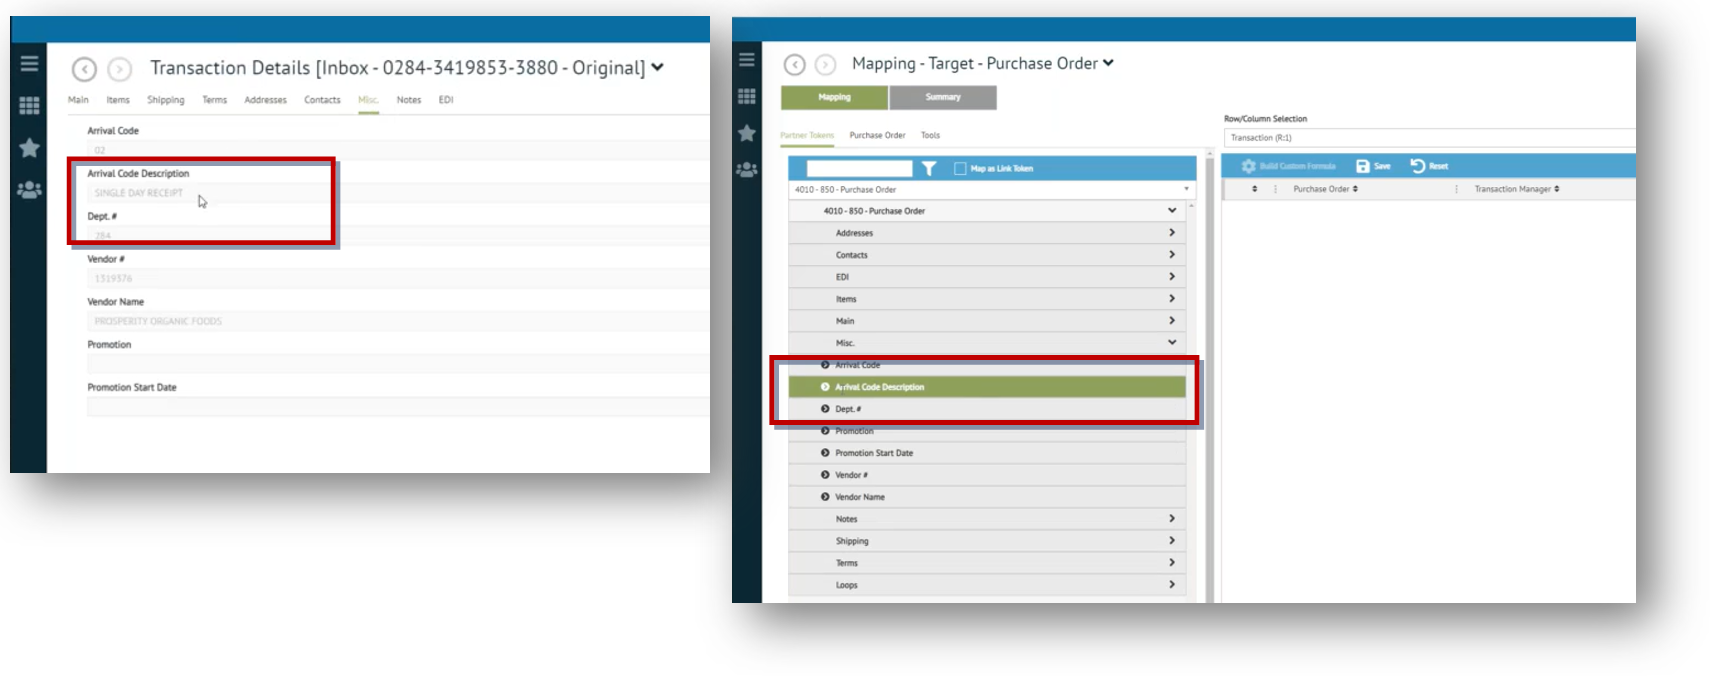The height and width of the screenshot is (676, 1716).
Task: Enable the Map as Link Token checkbox
Action: point(960,169)
